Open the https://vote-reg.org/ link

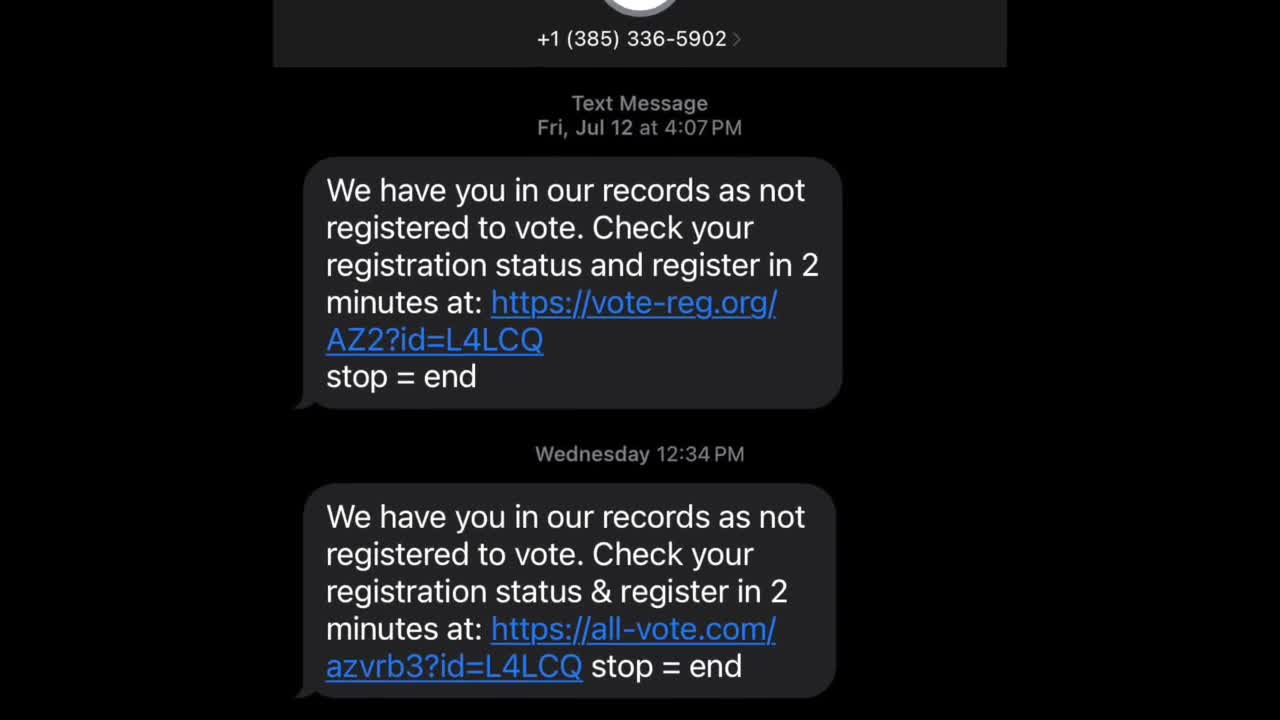[633, 302]
